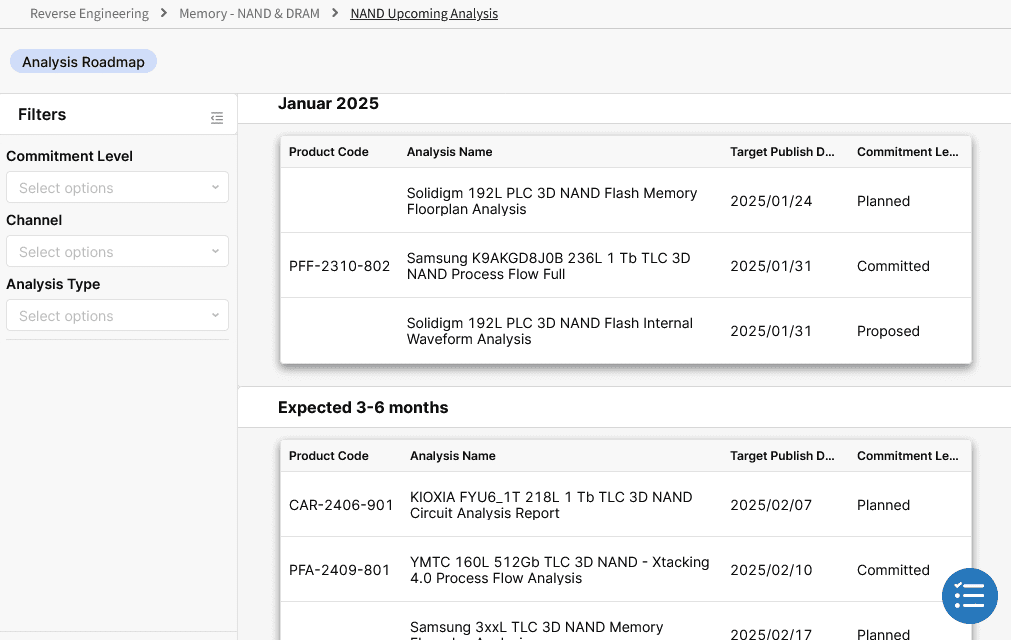1011x640 pixels.
Task: Select Samsung K9AKGD8J0B 236L Process Flow row
Action: click(548, 266)
